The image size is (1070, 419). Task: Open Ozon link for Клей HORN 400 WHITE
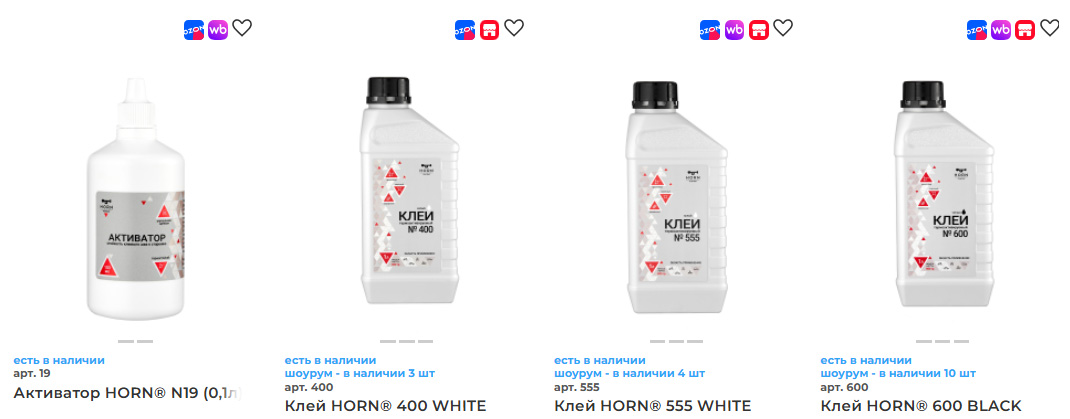point(465,30)
